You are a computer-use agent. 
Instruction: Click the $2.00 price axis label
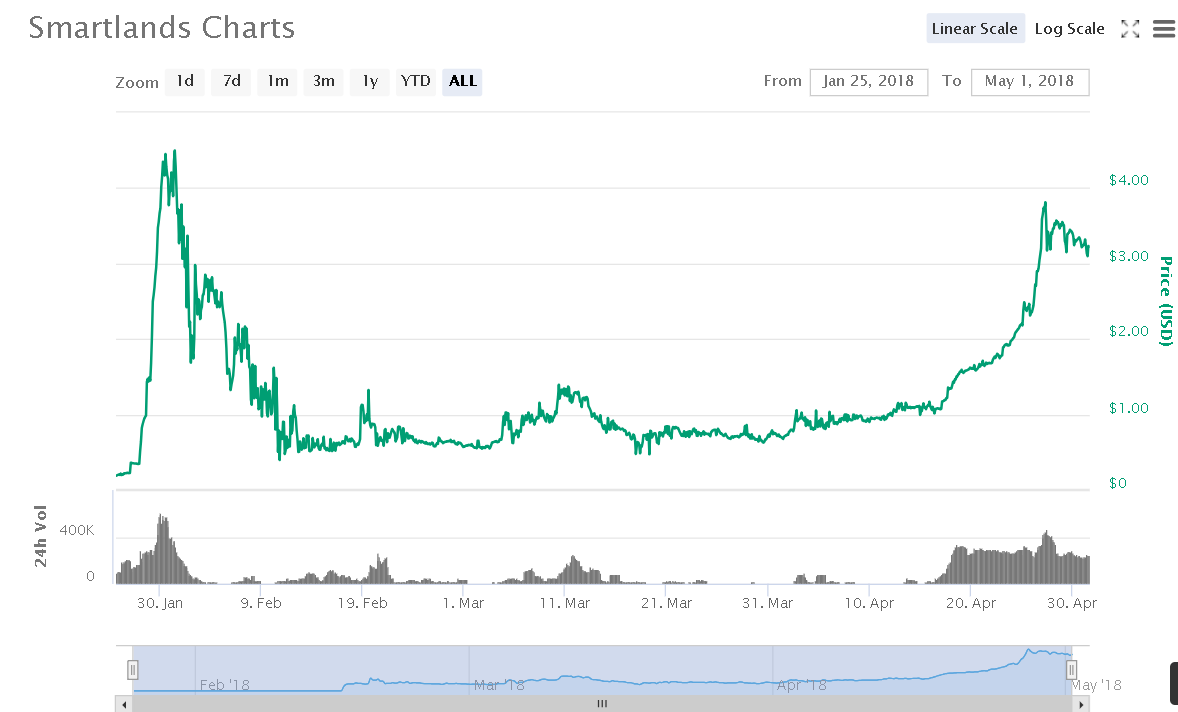point(1128,331)
